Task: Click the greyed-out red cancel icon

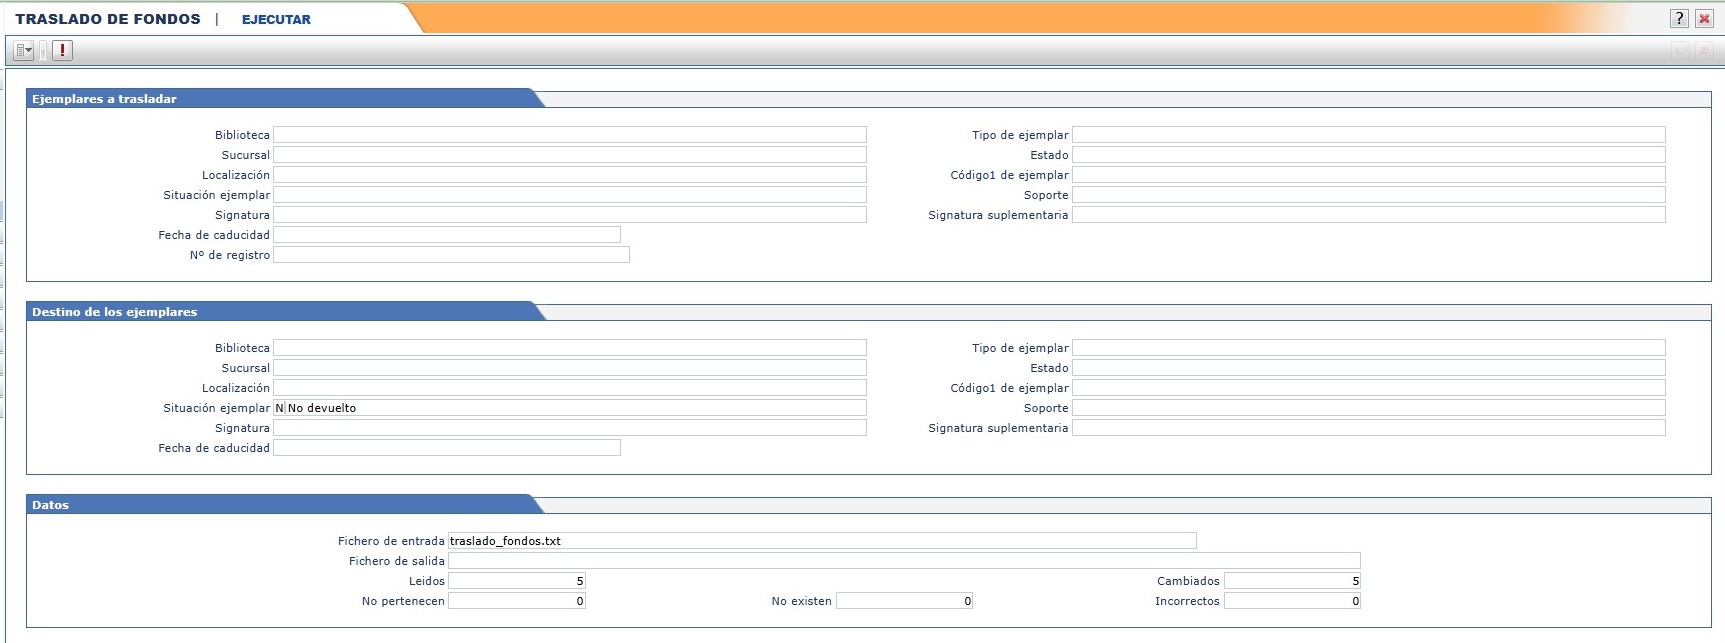Action: [x=1704, y=51]
